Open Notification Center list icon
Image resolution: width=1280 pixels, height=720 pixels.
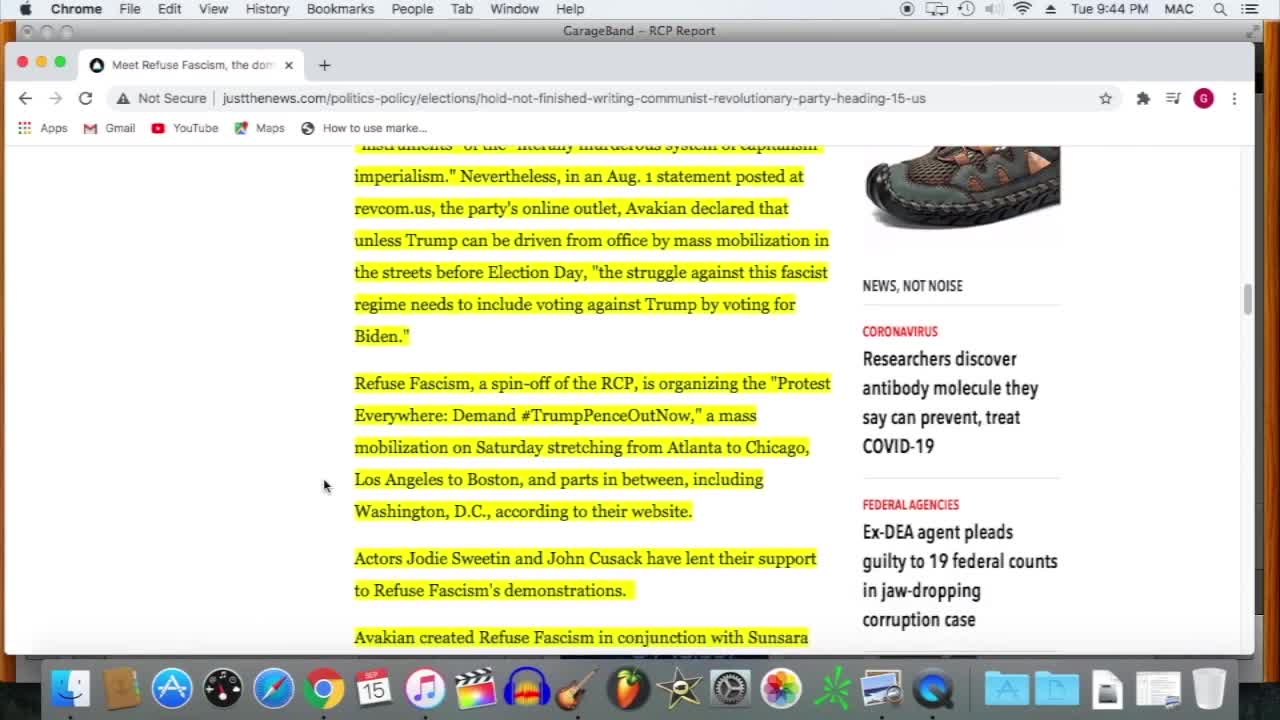1250,9
